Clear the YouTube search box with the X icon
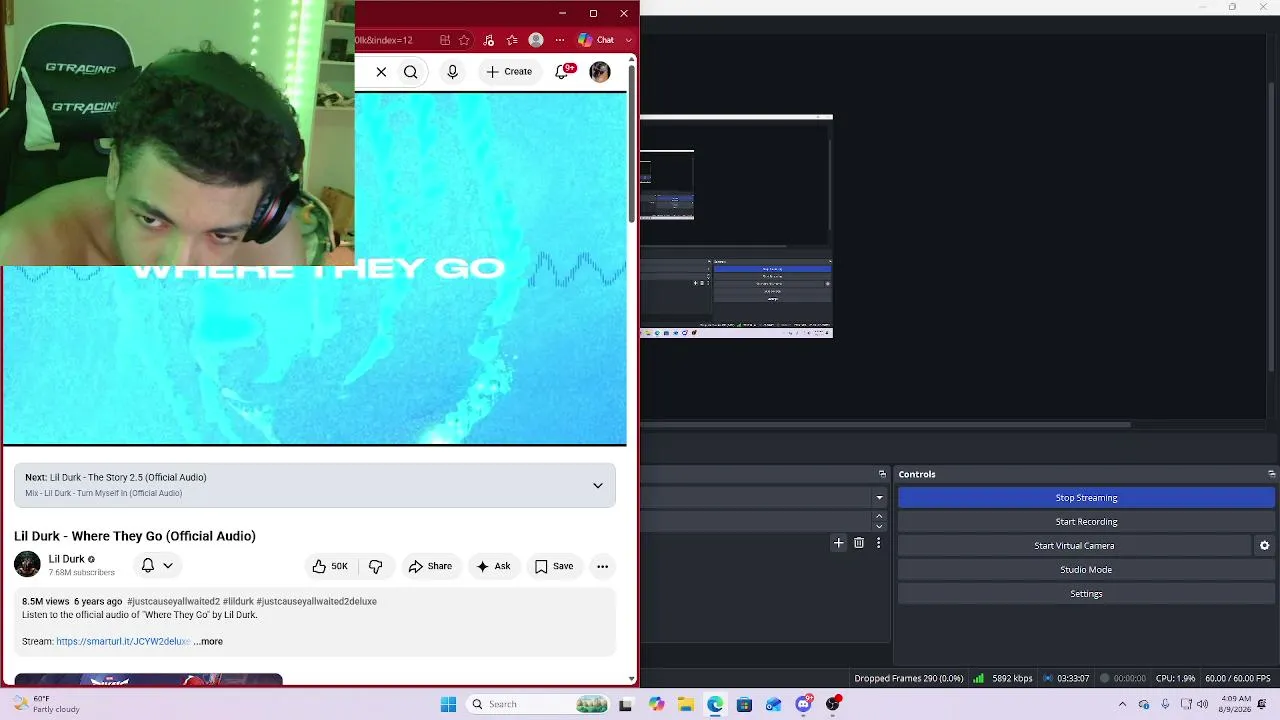This screenshot has width=1280, height=720. [381, 72]
